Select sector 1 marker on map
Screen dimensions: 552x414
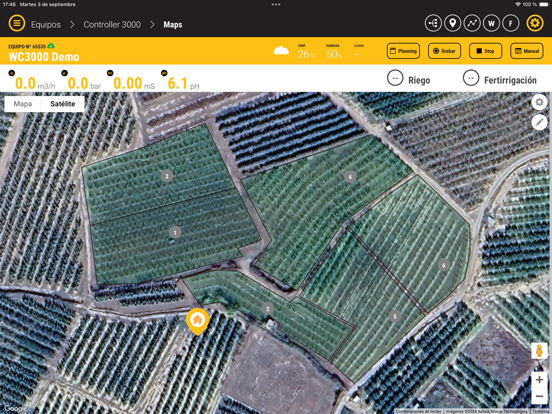point(175,232)
